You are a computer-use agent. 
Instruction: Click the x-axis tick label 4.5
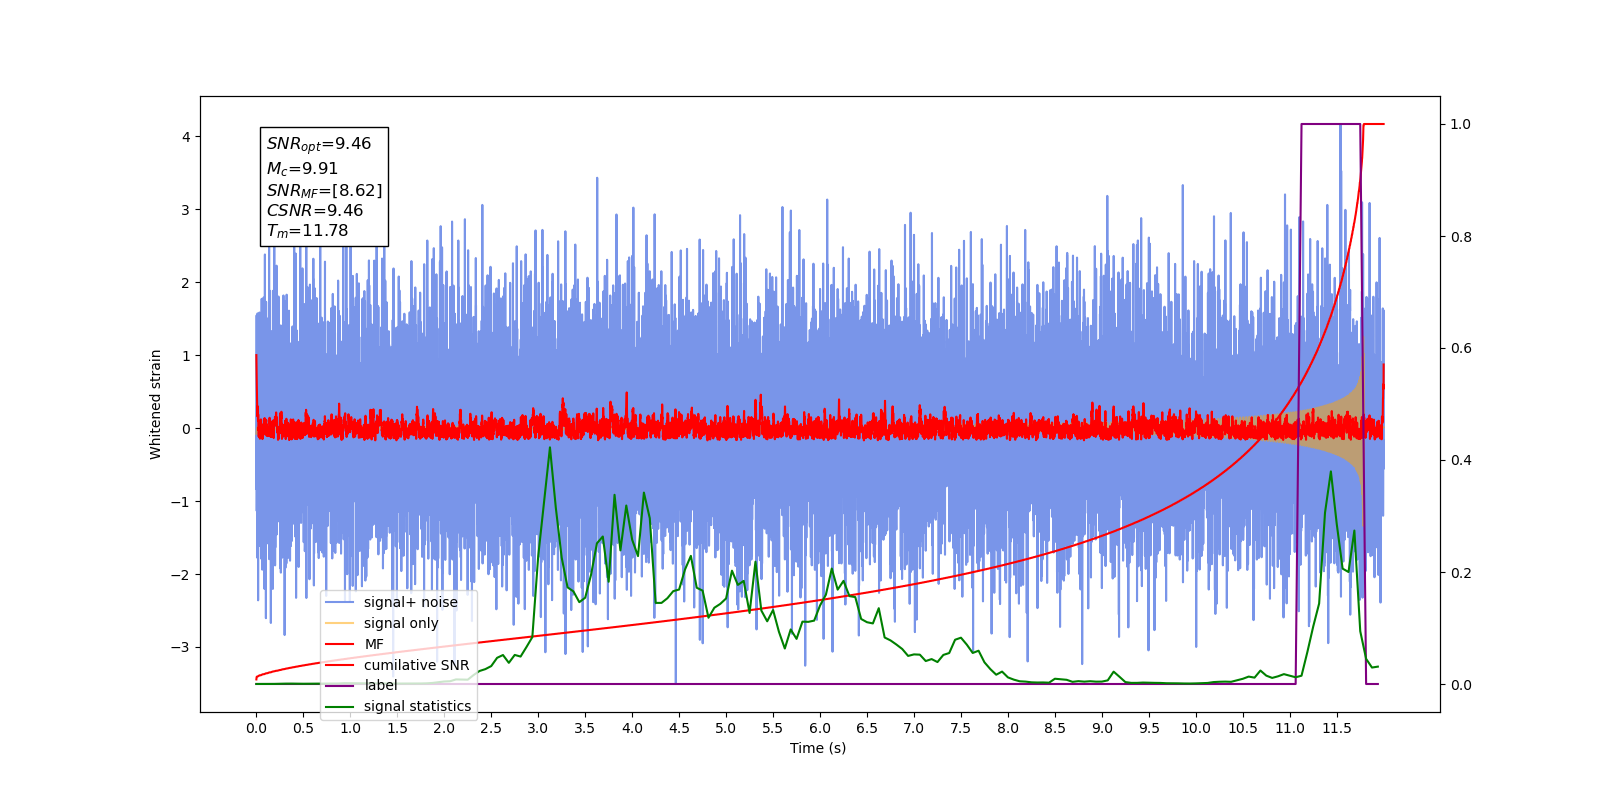679,728
